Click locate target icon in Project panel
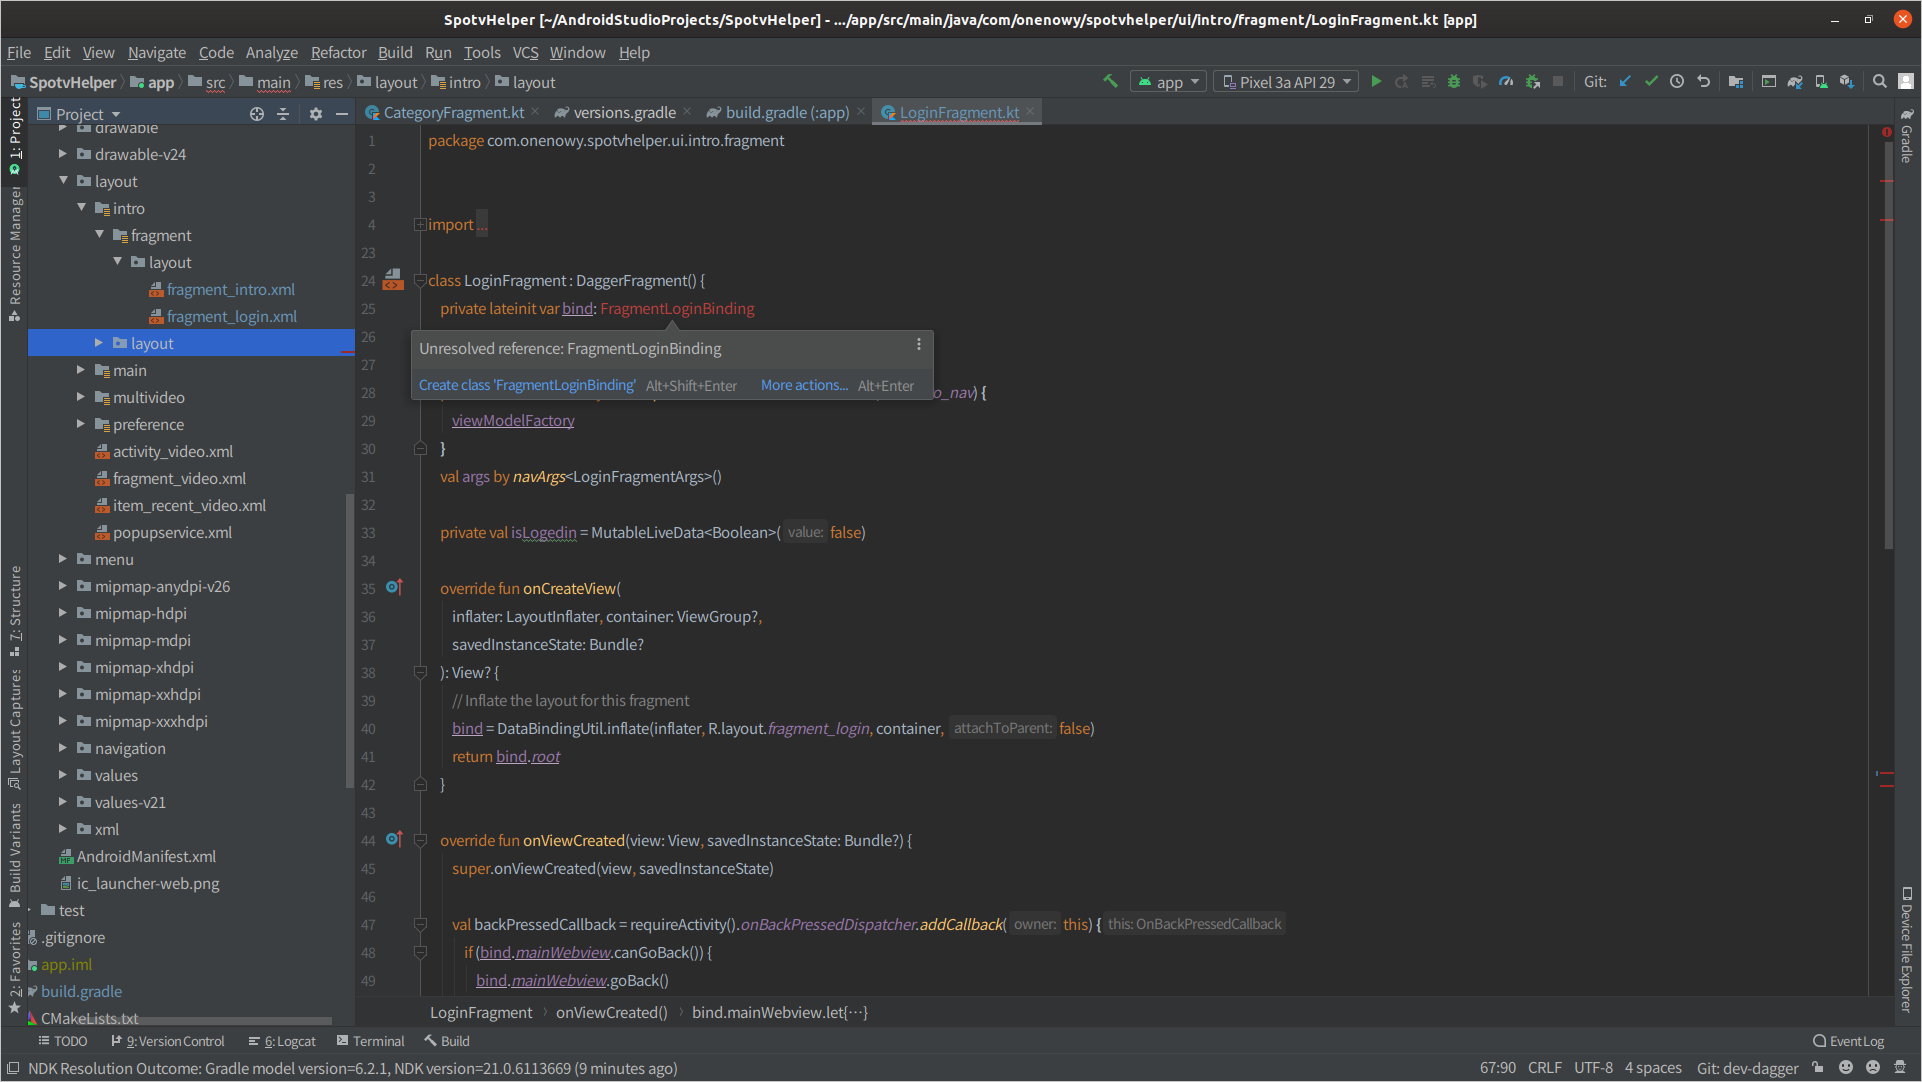 point(257,114)
